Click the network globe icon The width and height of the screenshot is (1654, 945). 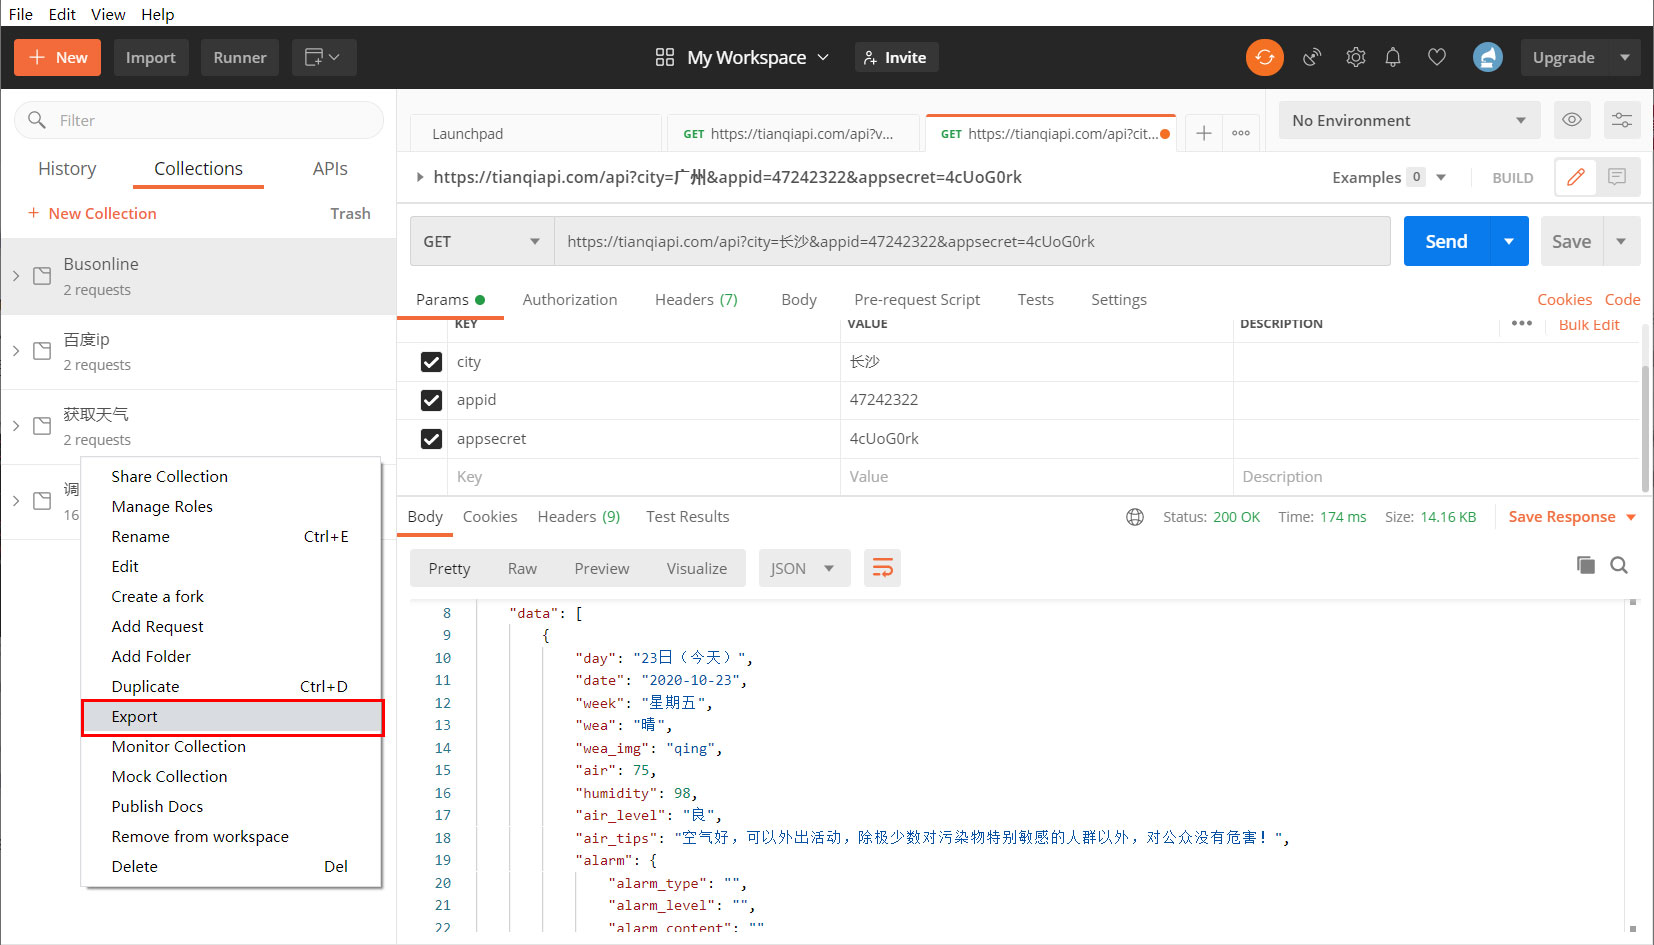1135,517
